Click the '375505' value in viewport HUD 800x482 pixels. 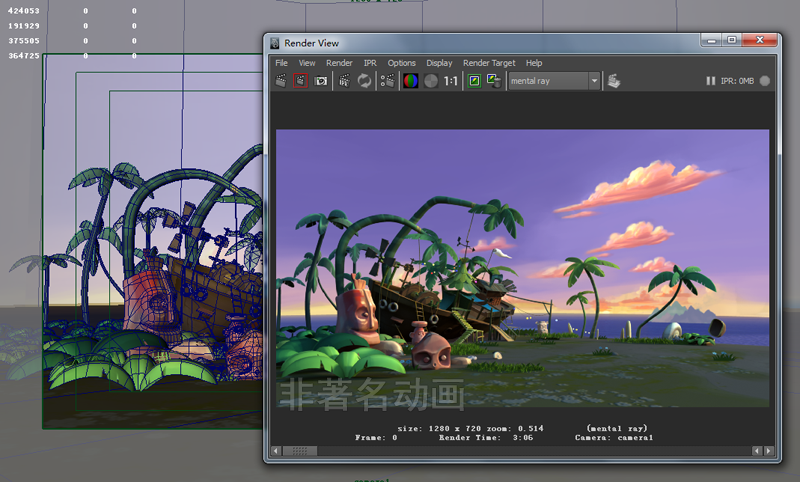pyautogui.click(x=23, y=41)
